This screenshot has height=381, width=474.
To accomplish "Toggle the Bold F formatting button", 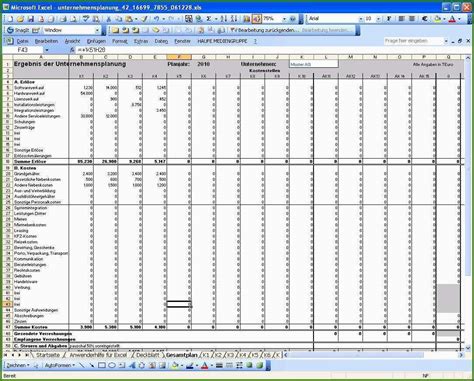I will [389, 19].
